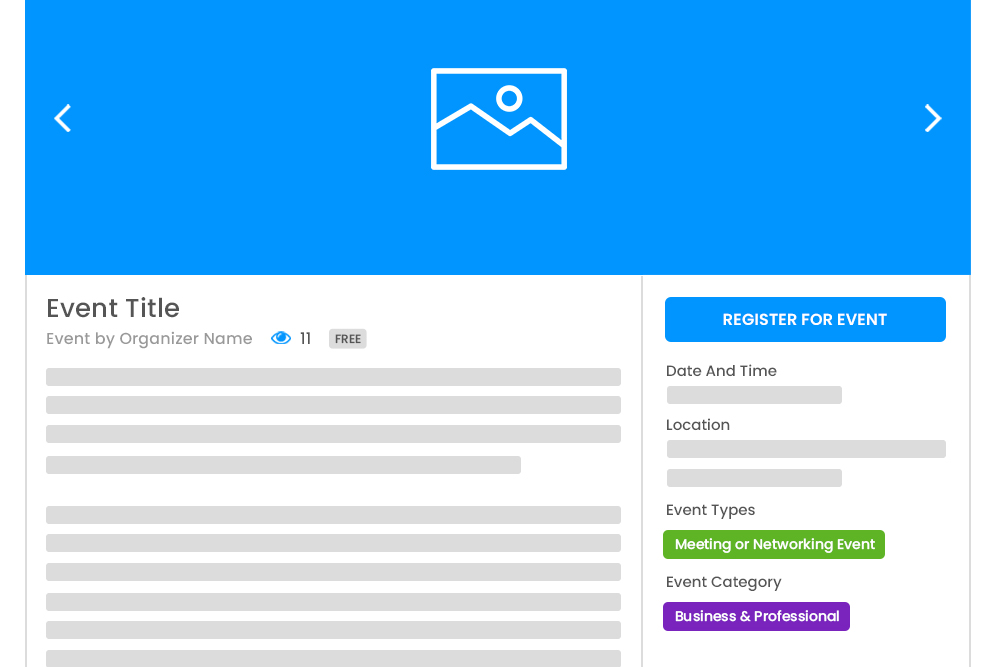The width and height of the screenshot is (1000, 667).
Task: Click the right carousel navigation arrow
Action: (x=933, y=118)
